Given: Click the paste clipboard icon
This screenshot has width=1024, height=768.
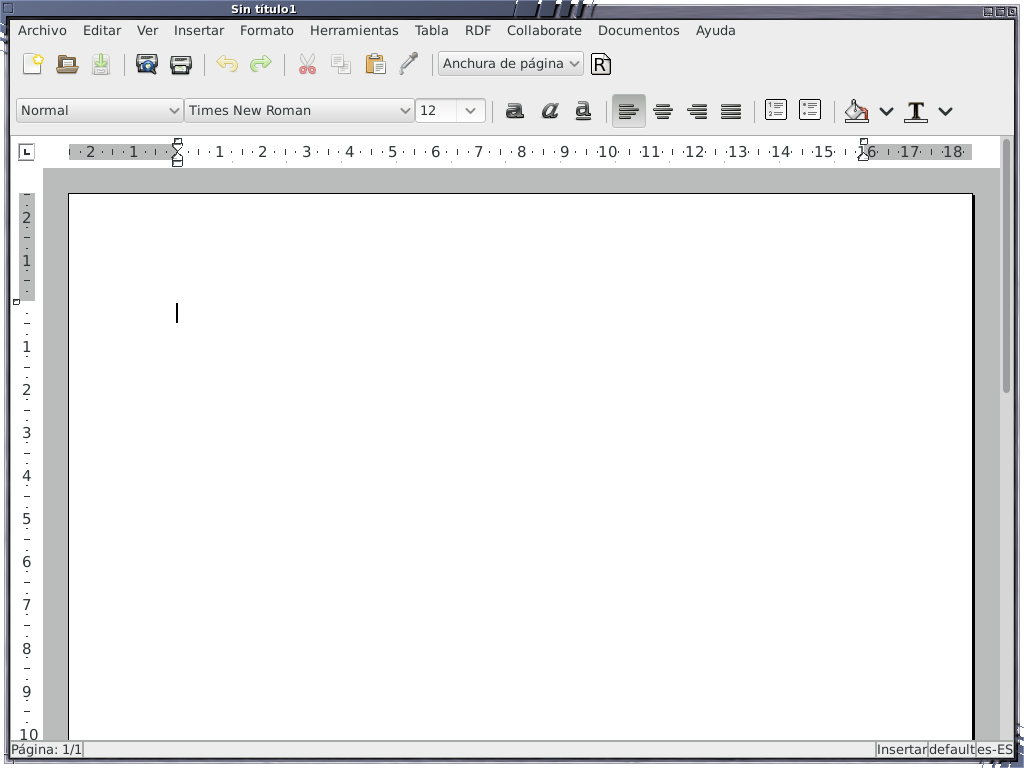Looking at the screenshot, I should [x=375, y=65].
